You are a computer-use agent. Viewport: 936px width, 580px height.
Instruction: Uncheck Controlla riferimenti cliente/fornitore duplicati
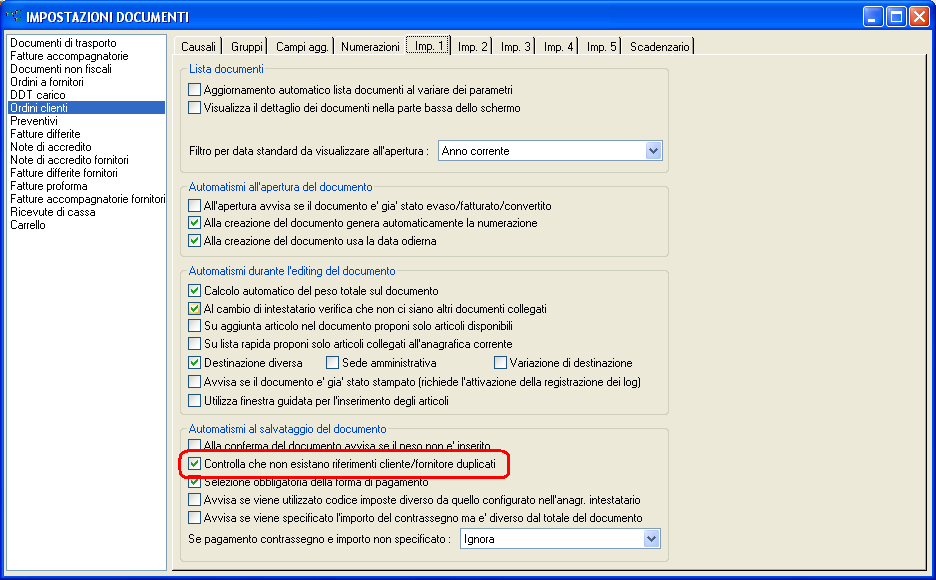[194, 464]
